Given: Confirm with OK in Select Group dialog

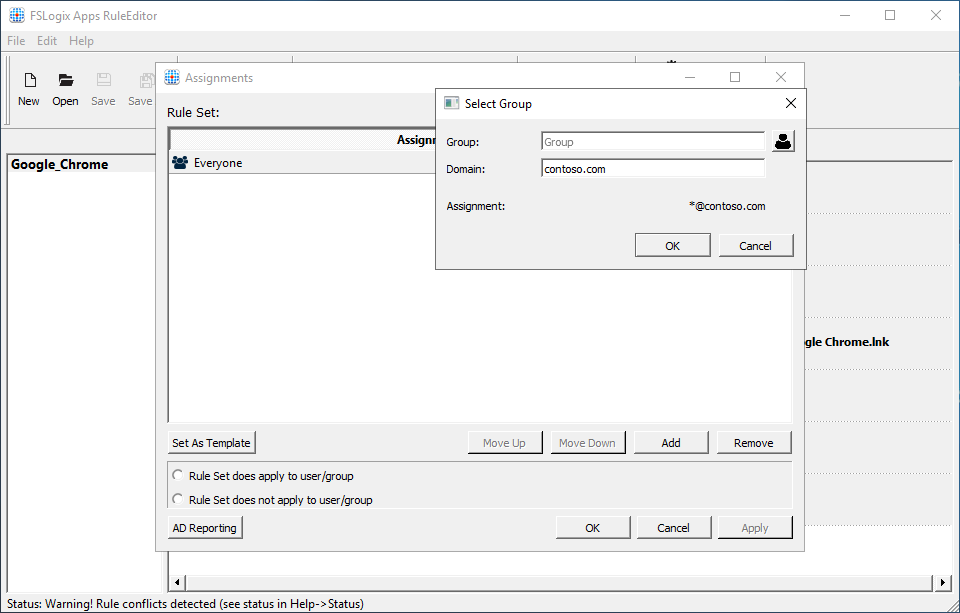Looking at the screenshot, I should click(672, 245).
